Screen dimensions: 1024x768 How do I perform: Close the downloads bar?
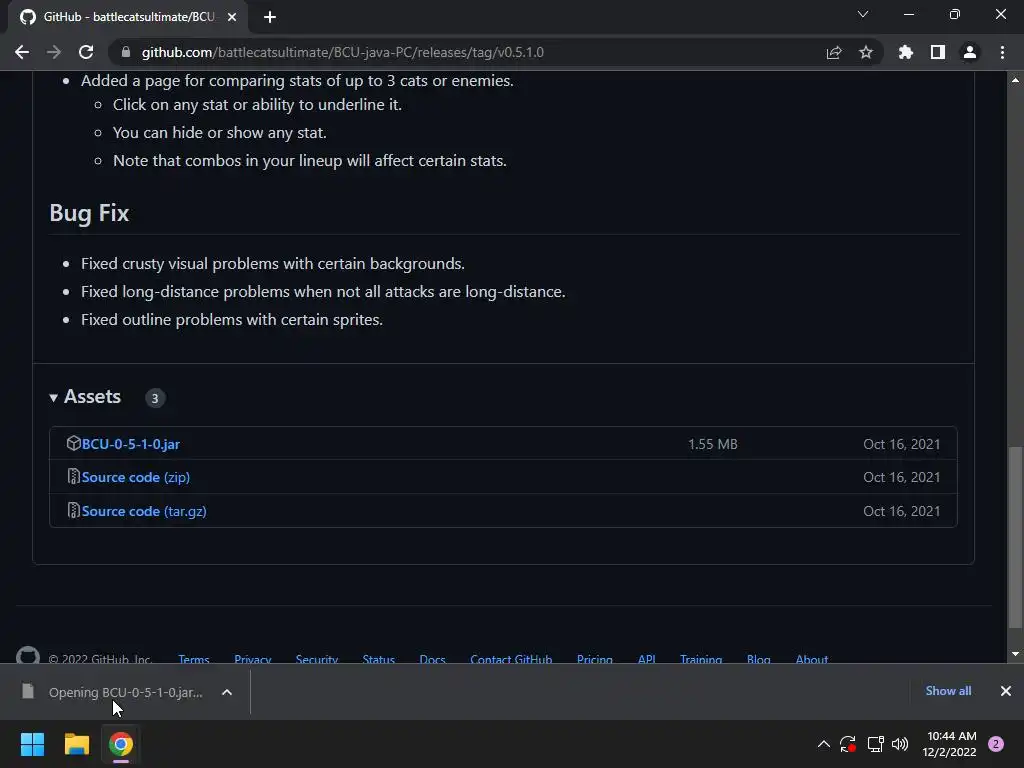tap(1006, 691)
